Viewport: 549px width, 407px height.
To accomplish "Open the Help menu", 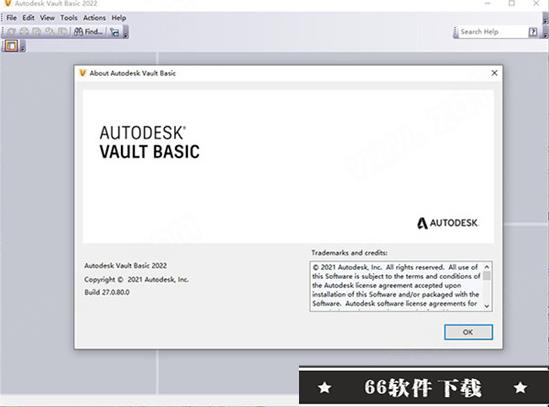I will coord(119,18).
